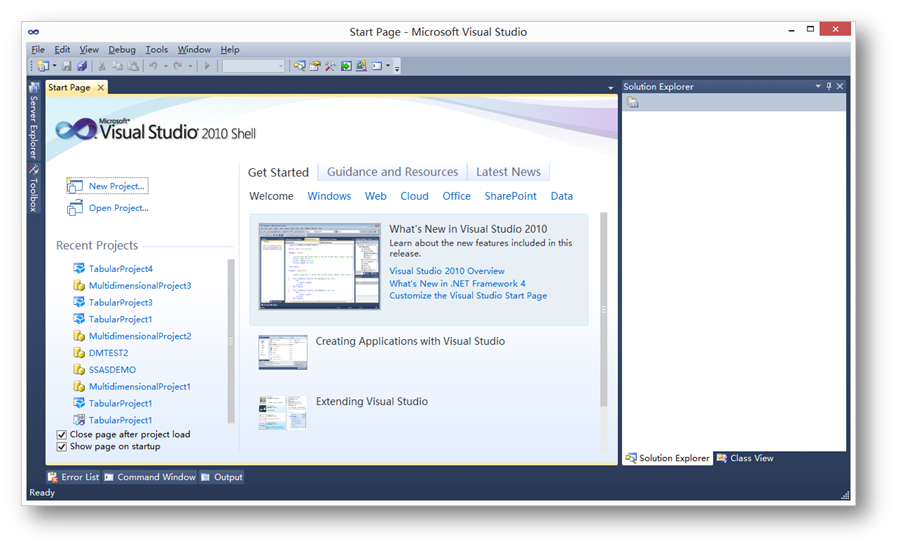Click the Get Started content scrollbar

603,309
